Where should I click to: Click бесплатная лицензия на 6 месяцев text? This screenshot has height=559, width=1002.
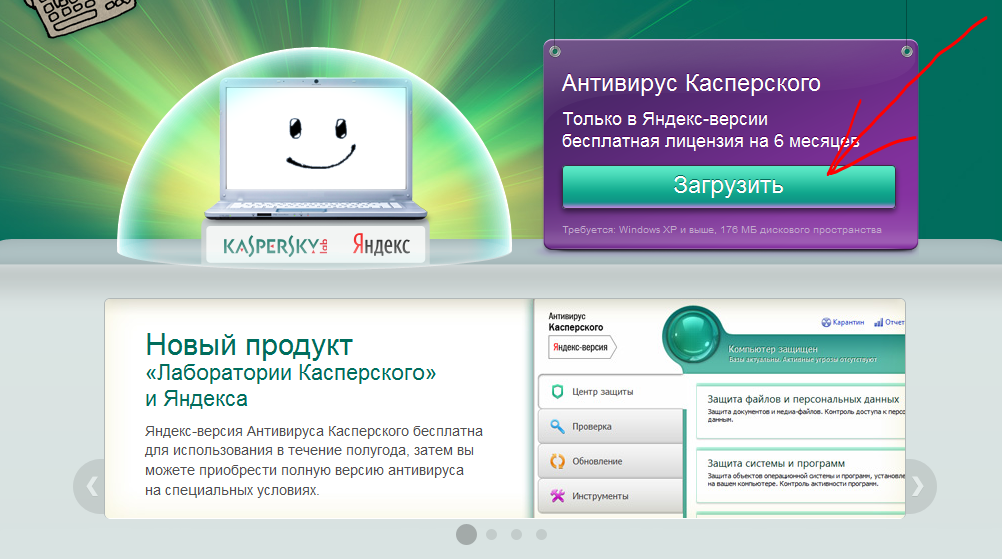pyautogui.click(x=711, y=141)
